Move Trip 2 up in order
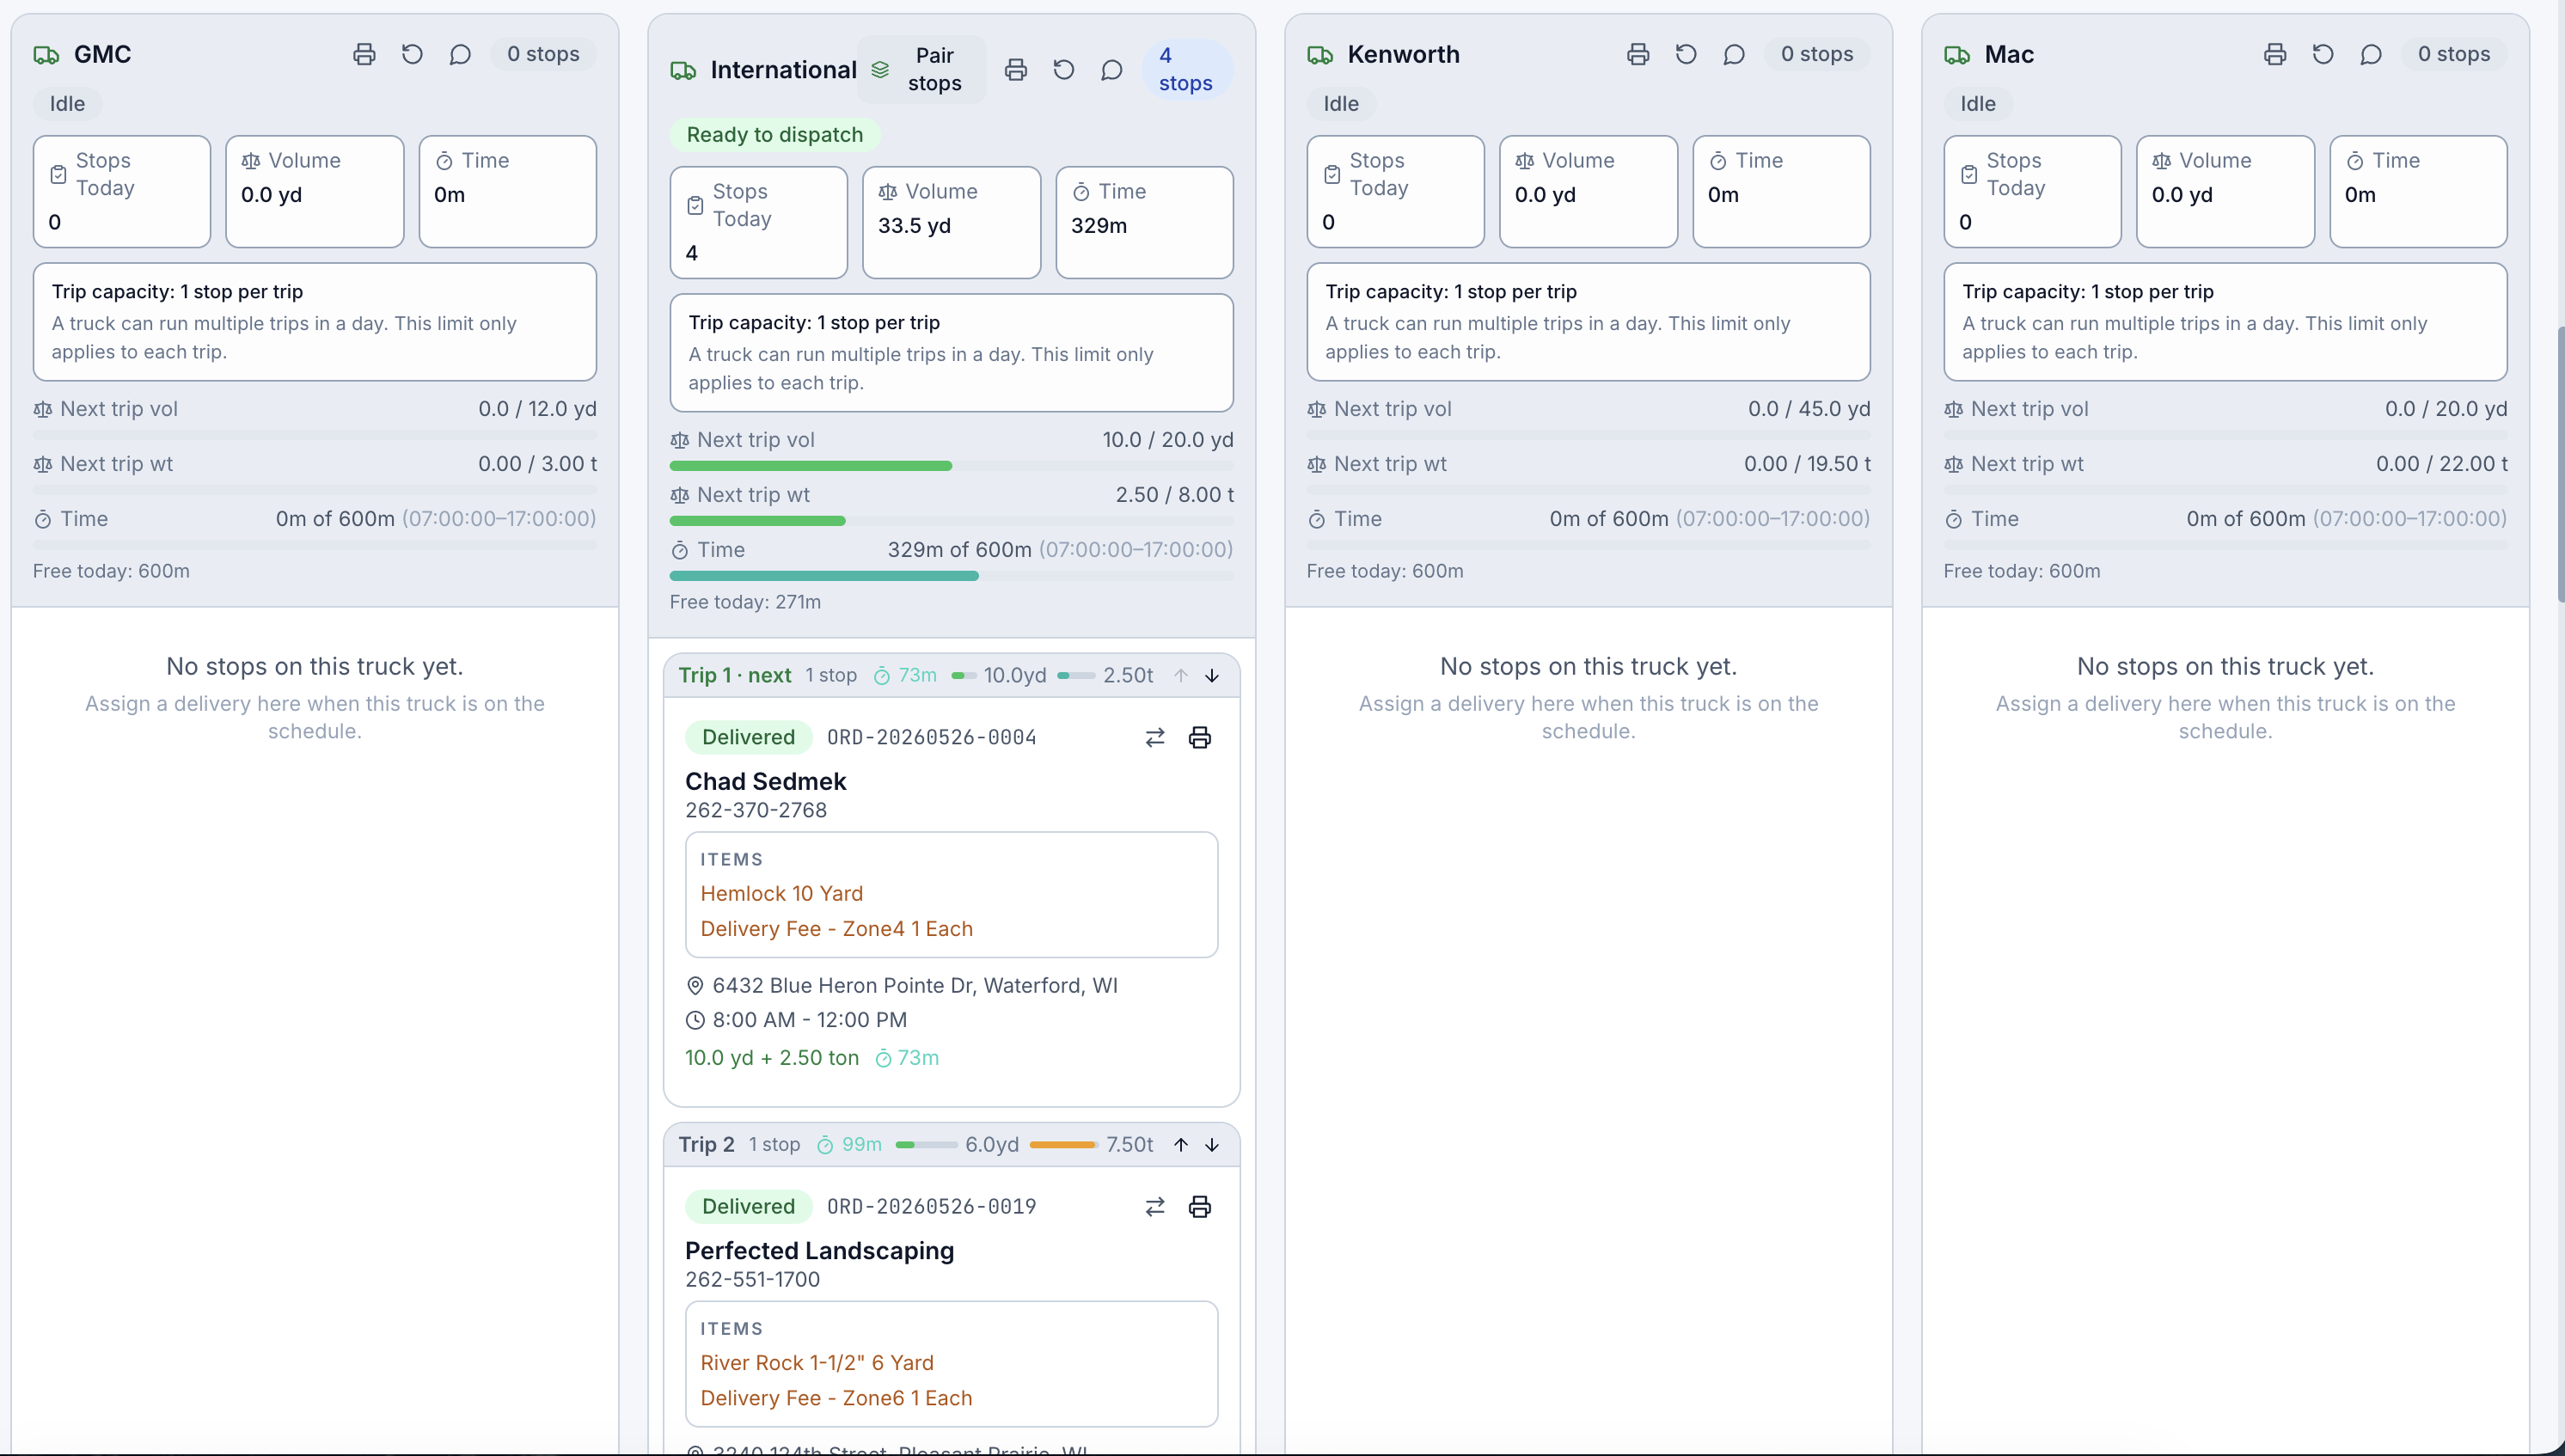The width and height of the screenshot is (2565, 1456). click(1181, 1144)
